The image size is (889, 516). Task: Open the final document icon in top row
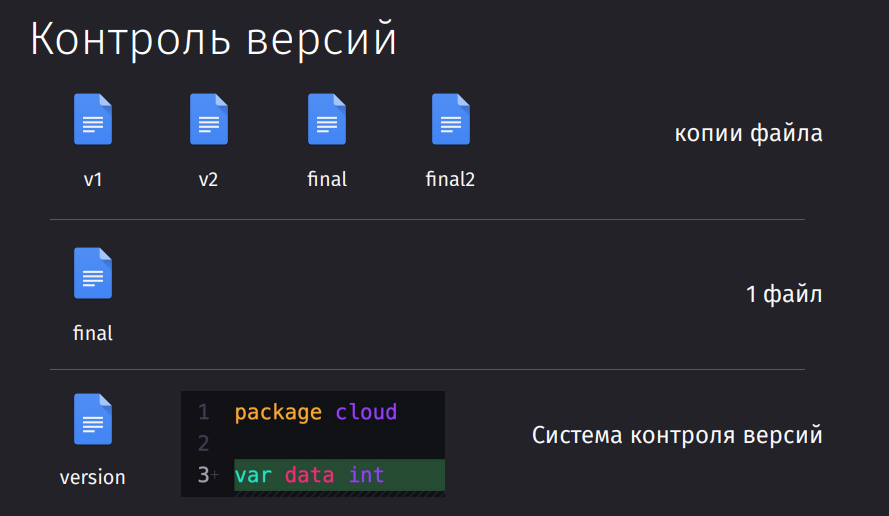click(327, 119)
